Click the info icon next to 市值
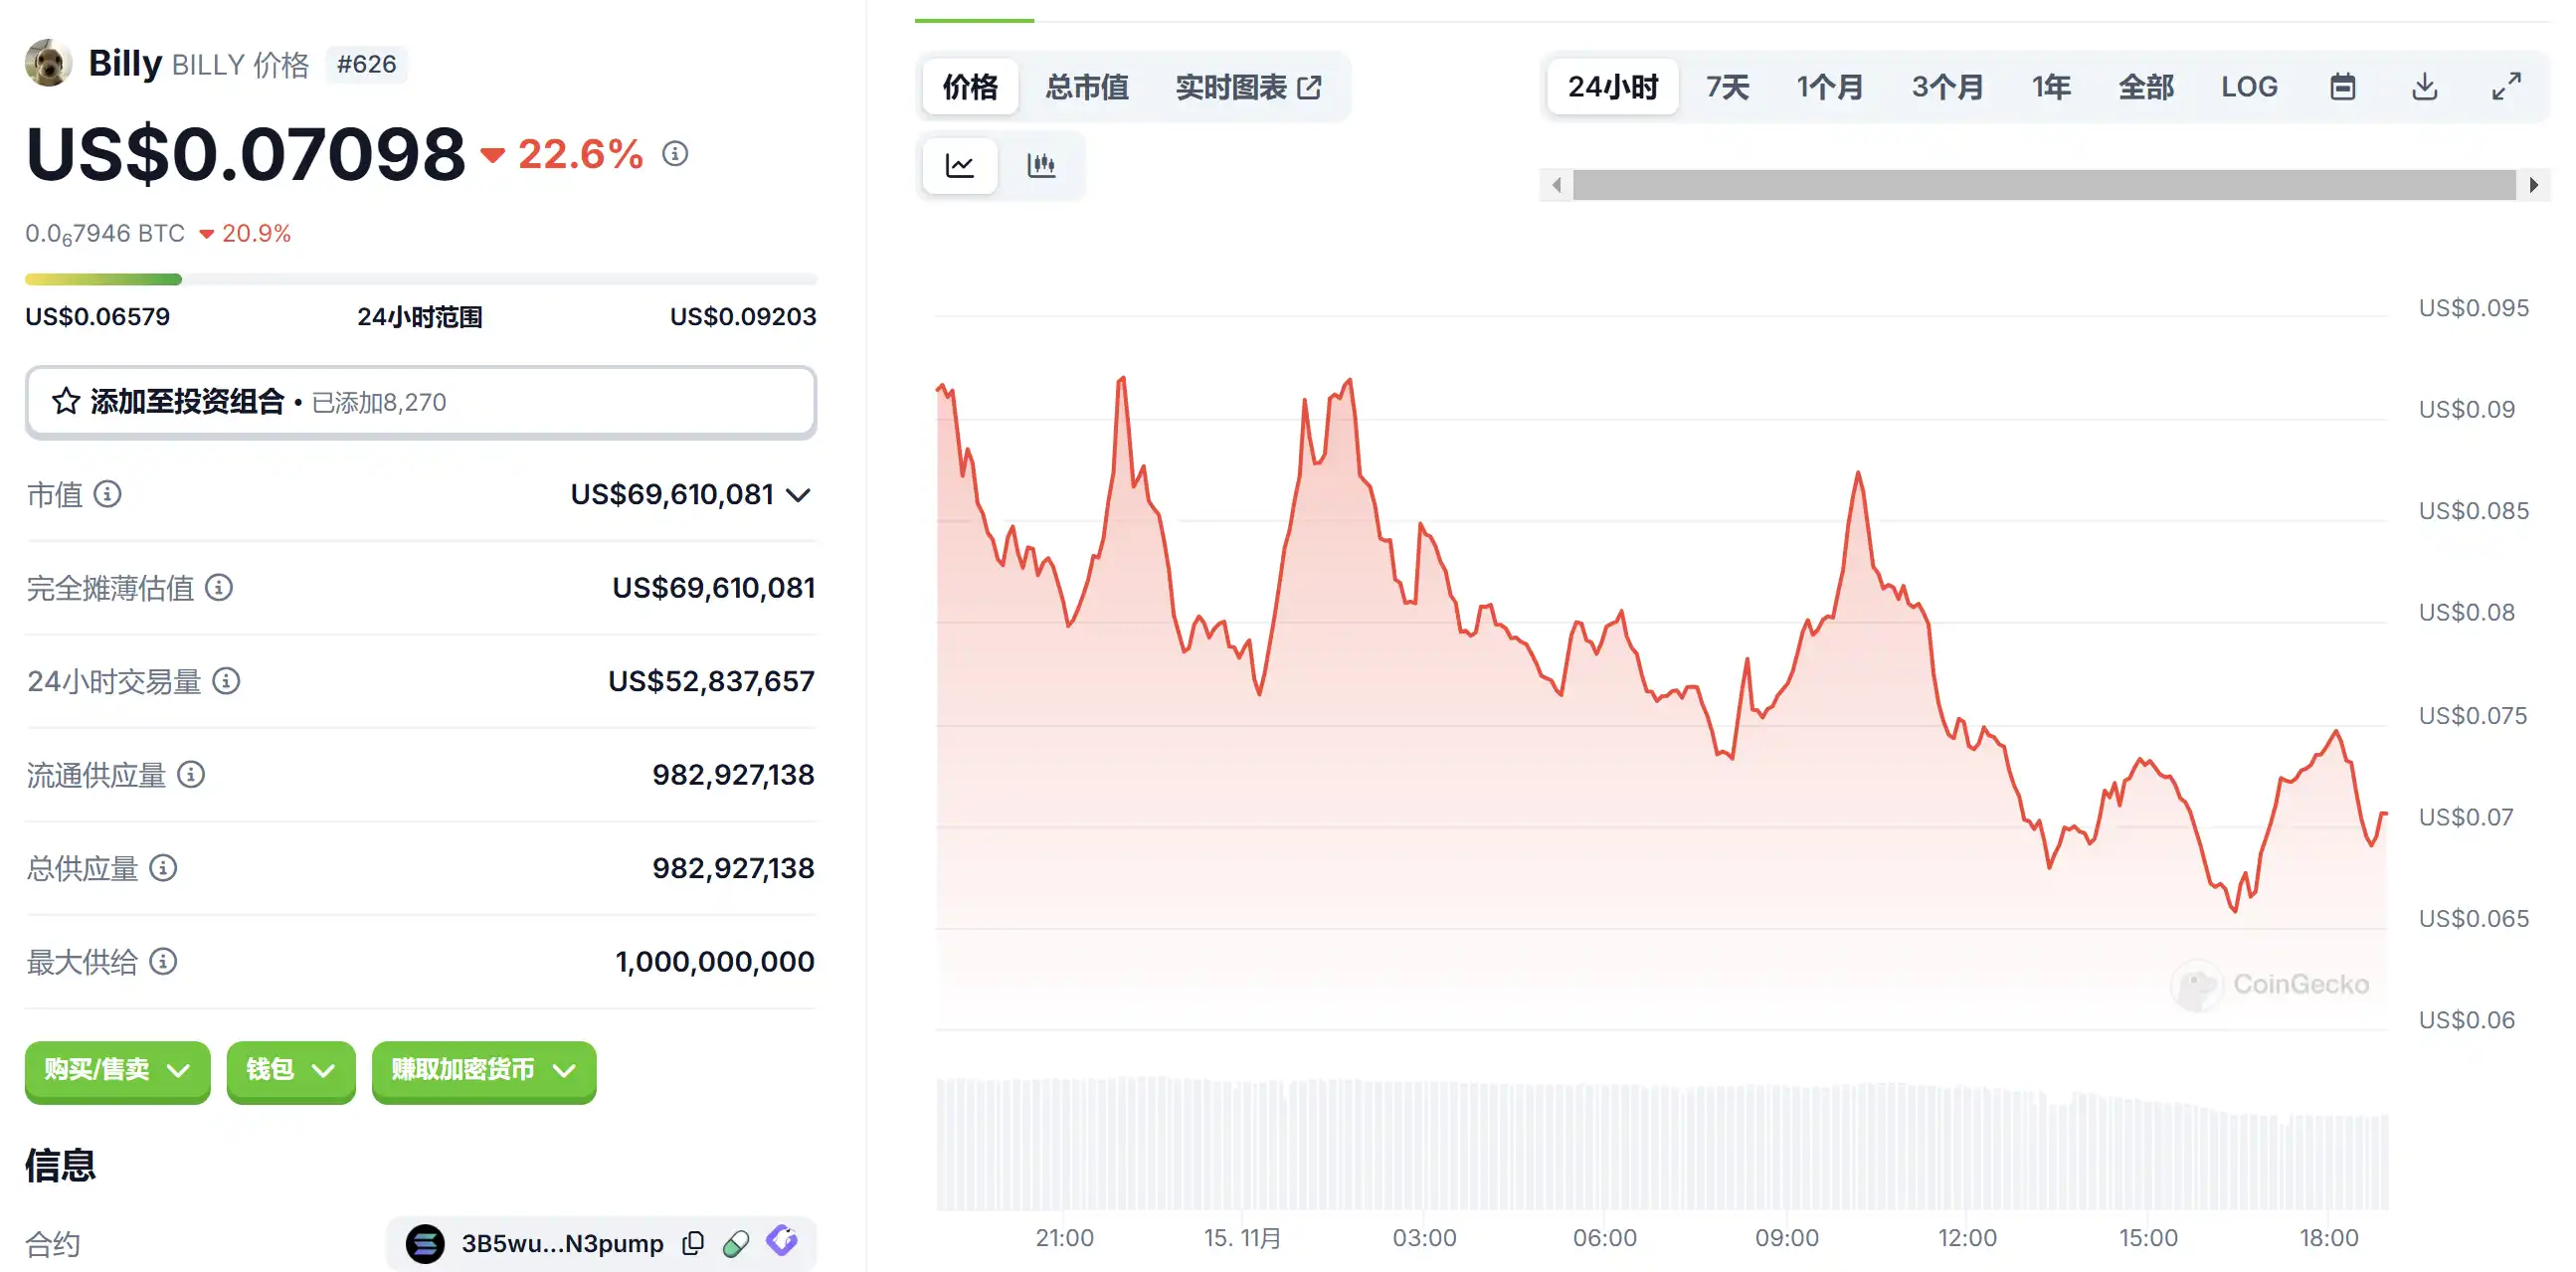This screenshot has height=1272, width=2576. pos(107,494)
